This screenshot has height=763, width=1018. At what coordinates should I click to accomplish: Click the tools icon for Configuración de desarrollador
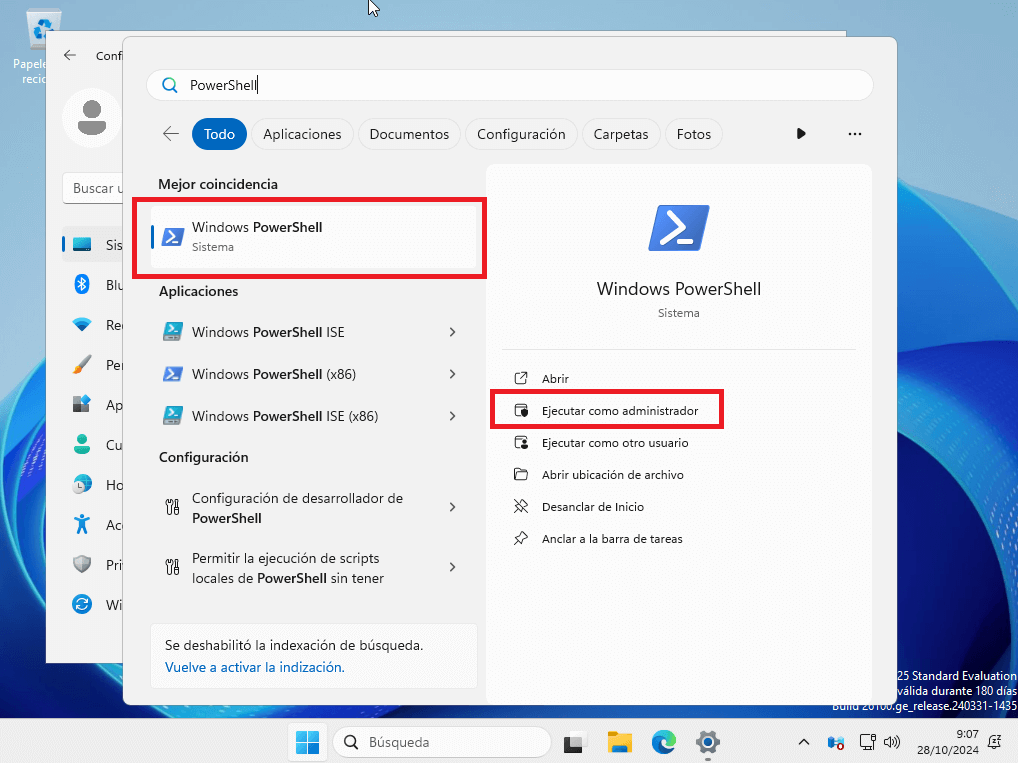[x=172, y=507]
